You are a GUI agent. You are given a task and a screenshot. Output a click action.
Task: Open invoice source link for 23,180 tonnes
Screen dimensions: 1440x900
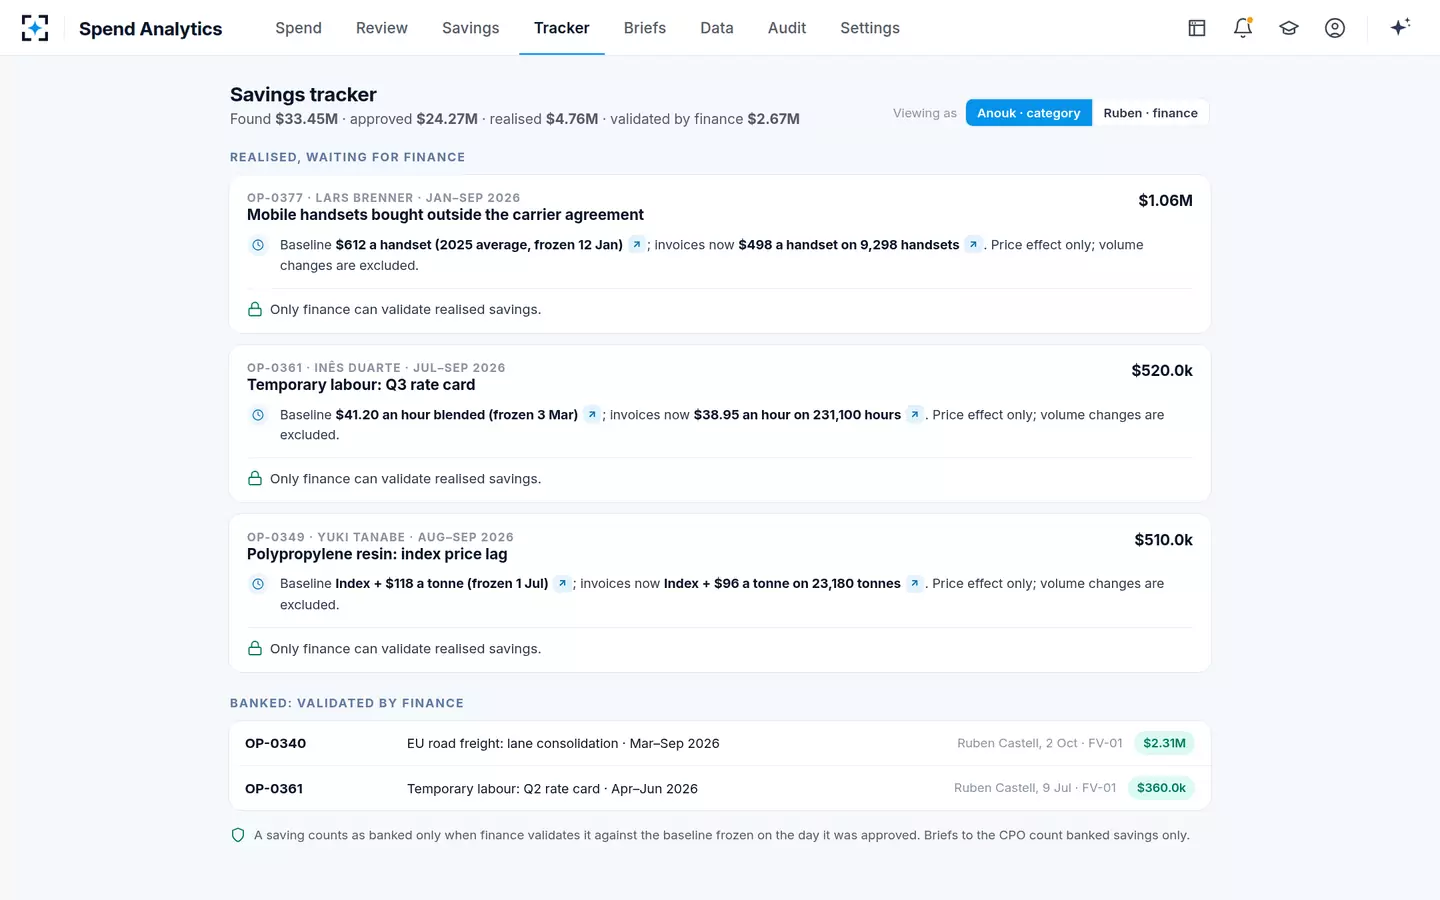click(x=914, y=584)
